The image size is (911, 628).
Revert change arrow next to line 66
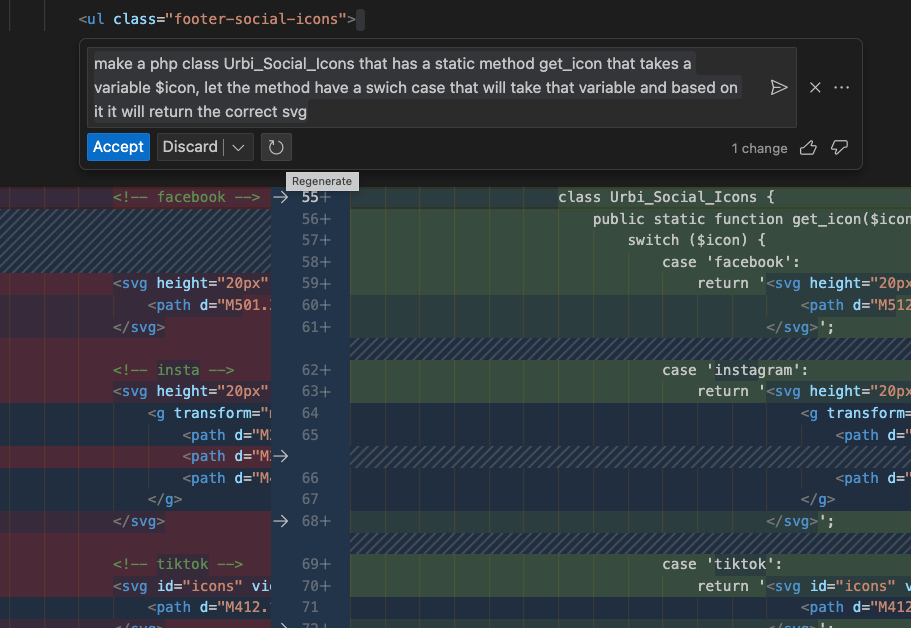pos(281,456)
